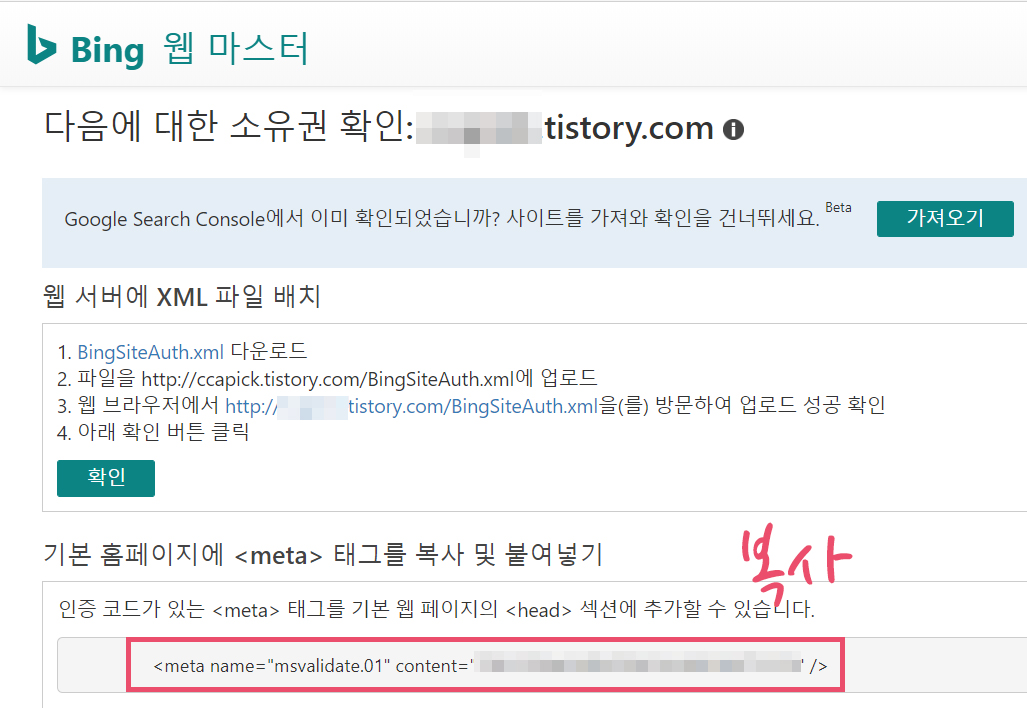Screen dimensions: 1027x708
Task: Open the Bing 웹 마스터 title link
Action: click(x=189, y=49)
